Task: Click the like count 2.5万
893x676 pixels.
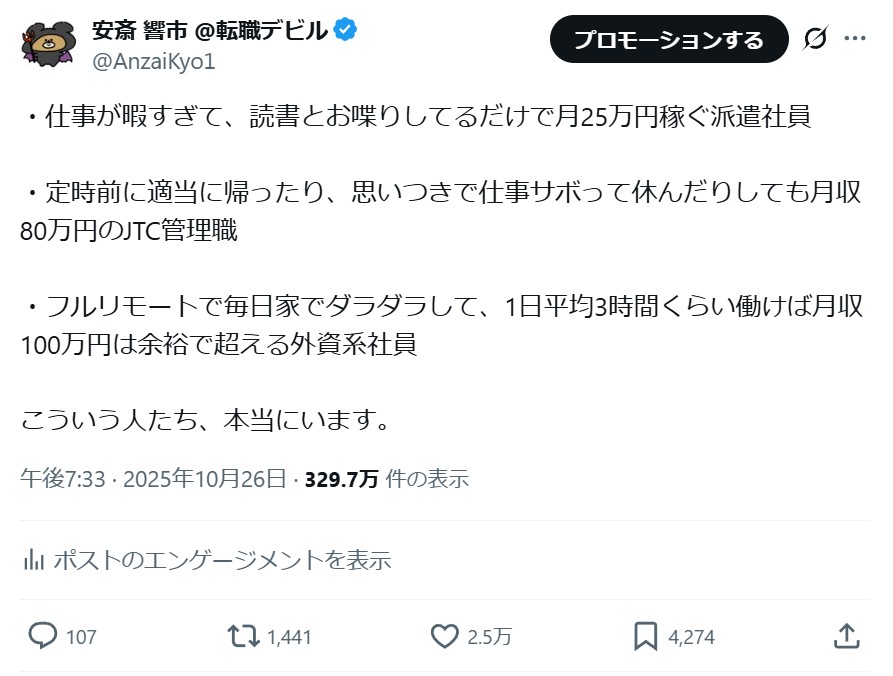Action: click(x=490, y=637)
